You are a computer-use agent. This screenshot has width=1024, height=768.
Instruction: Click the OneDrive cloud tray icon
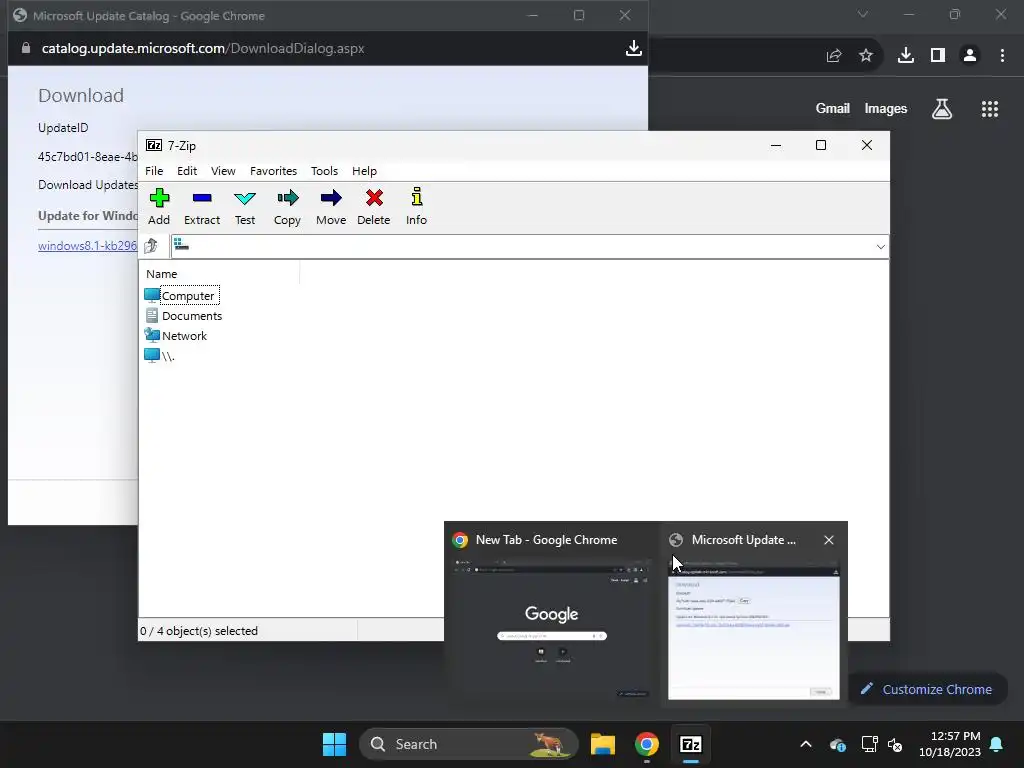point(838,744)
